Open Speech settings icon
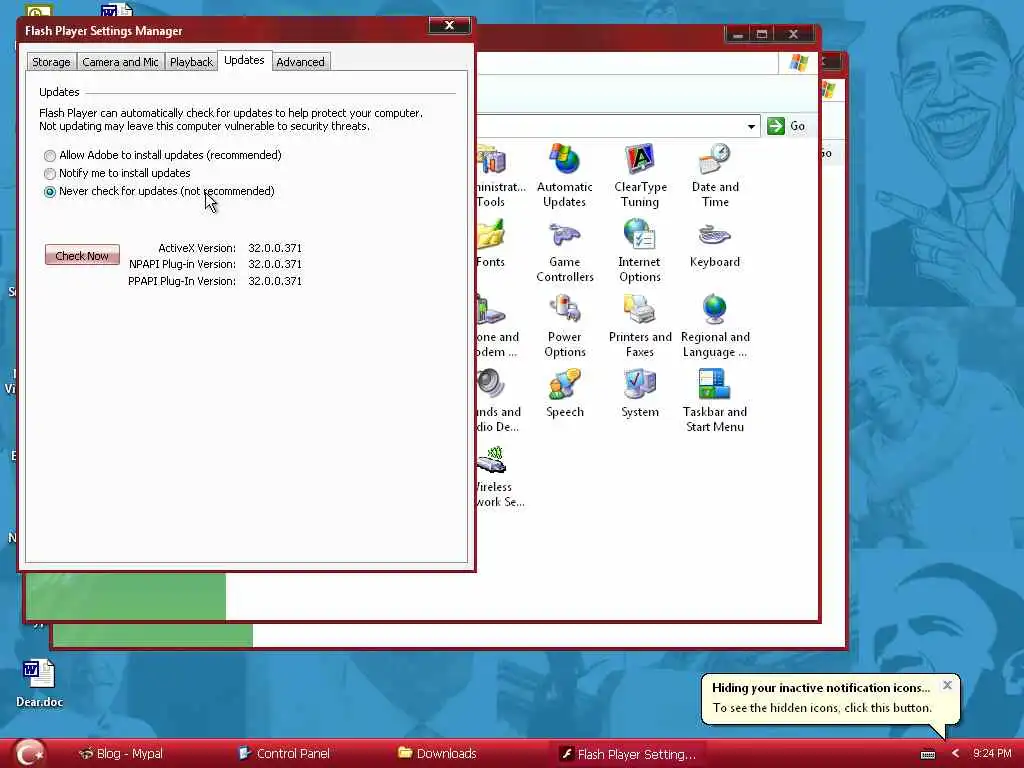1024x768 pixels. click(x=564, y=393)
